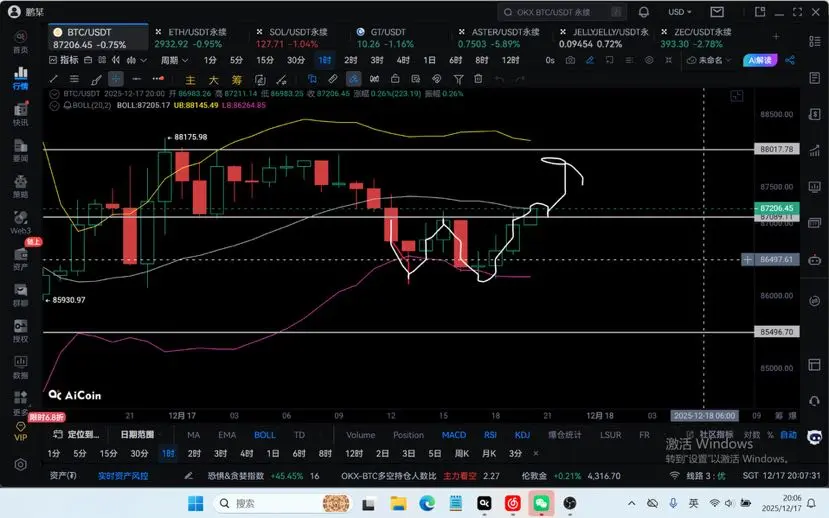Click the filter funnel icon in drawing toolbar
This screenshot has width=829, height=518.
pos(458,79)
